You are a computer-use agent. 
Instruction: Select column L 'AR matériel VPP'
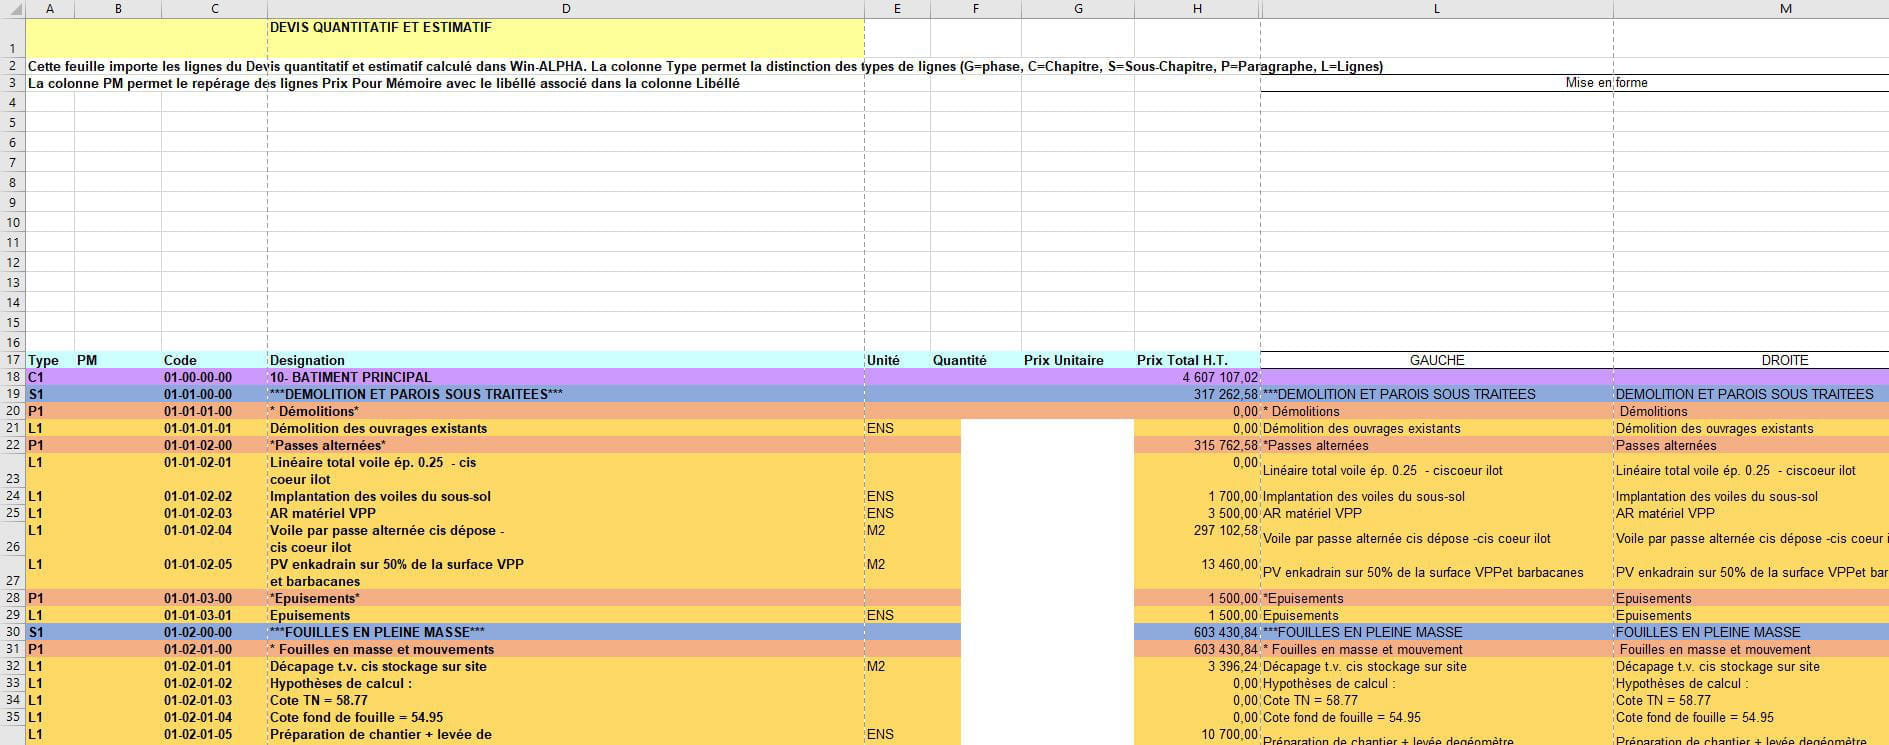(1436, 513)
